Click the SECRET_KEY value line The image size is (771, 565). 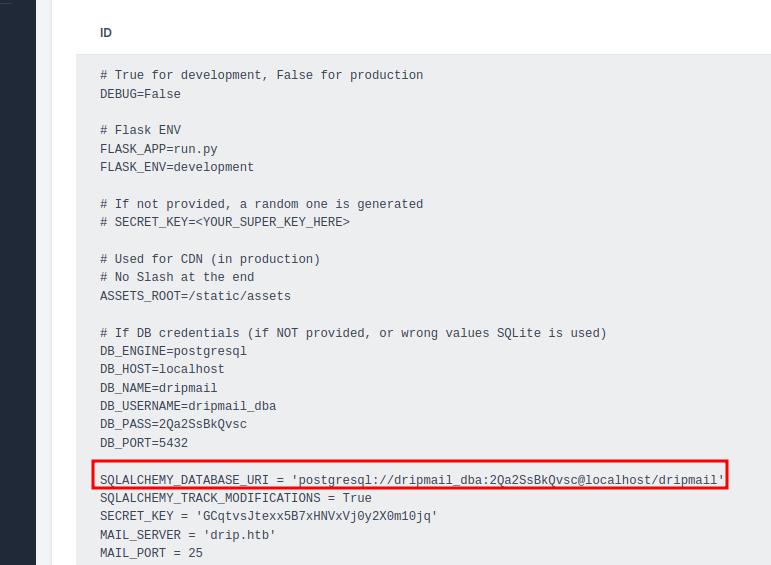point(268,516)
